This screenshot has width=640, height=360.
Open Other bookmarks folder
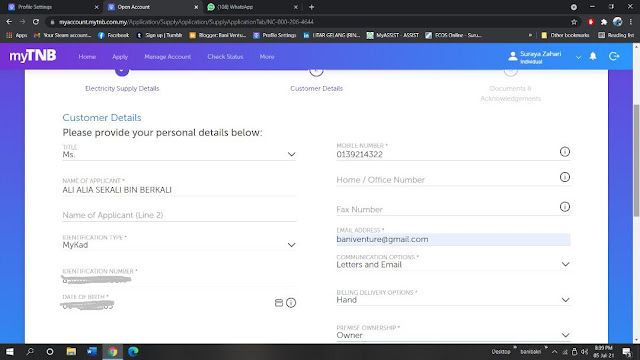565,36
